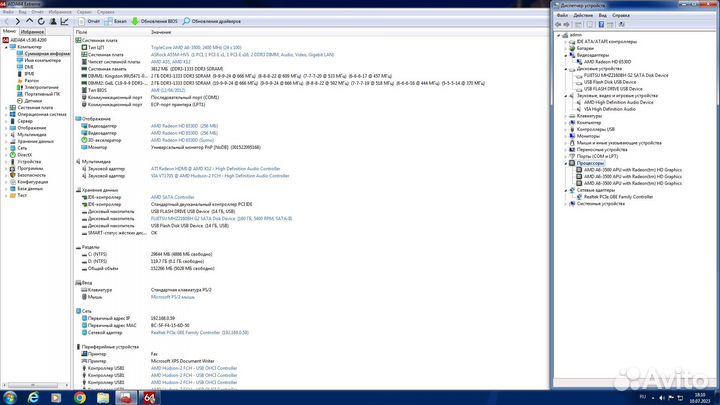Select Порты (COM и LPT) in Device Manager
720x405 pixels.
(597, 156)
